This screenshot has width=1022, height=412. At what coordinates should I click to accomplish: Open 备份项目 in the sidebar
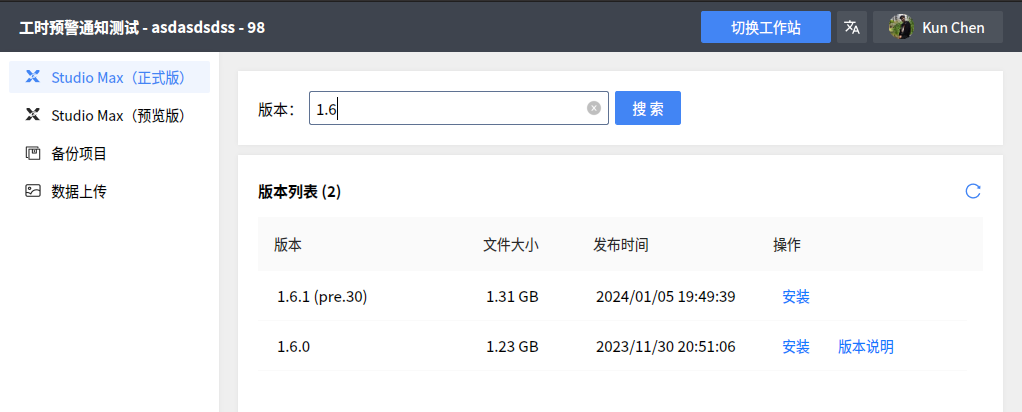click(110, 153)
